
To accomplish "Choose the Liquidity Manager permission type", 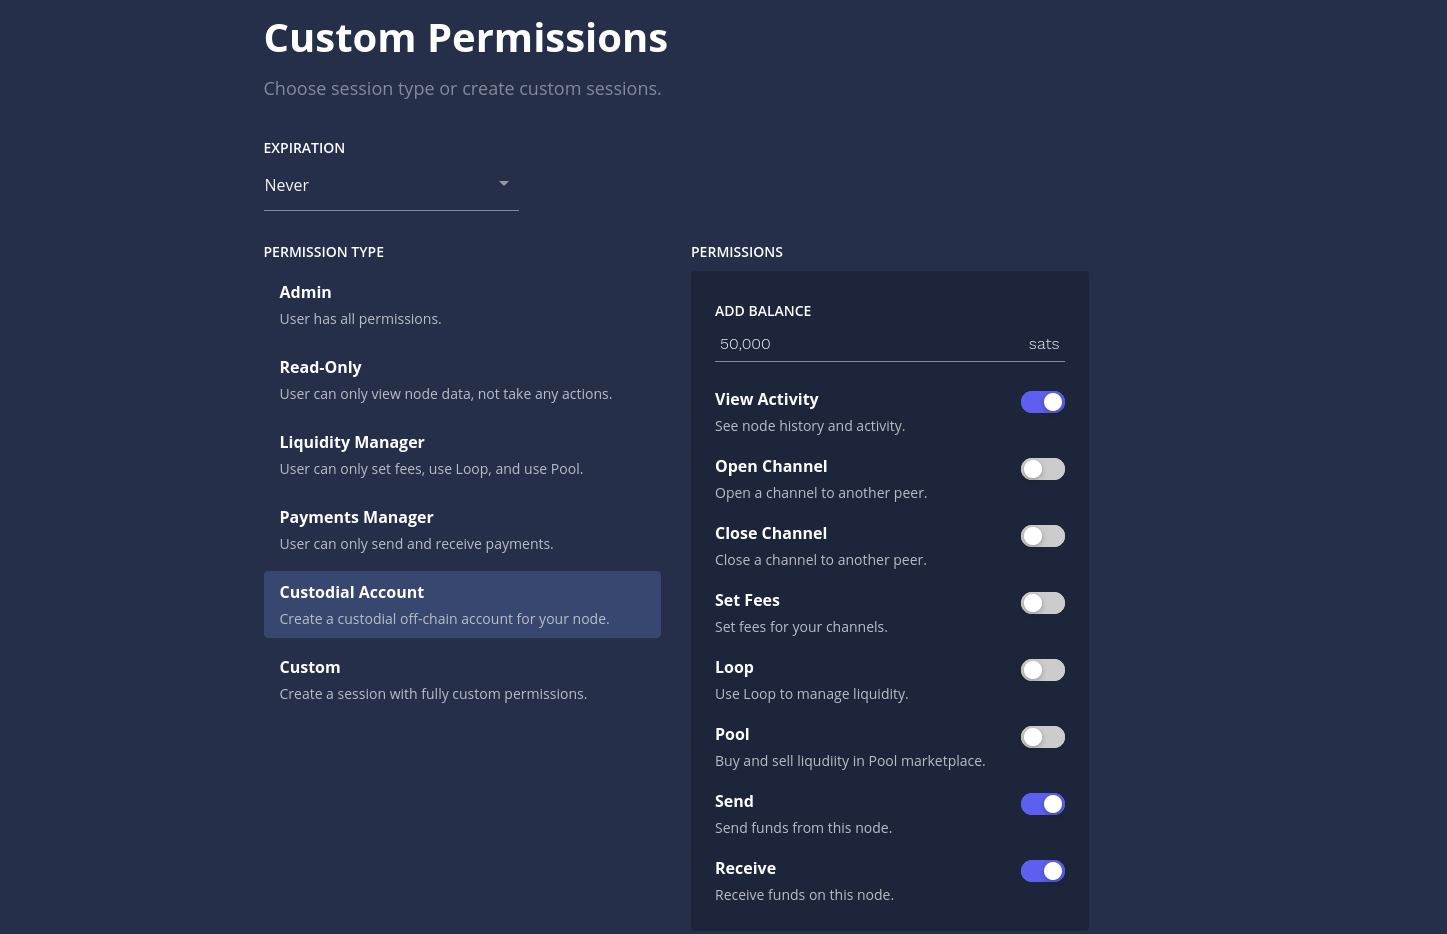I will tap(461, 455).
